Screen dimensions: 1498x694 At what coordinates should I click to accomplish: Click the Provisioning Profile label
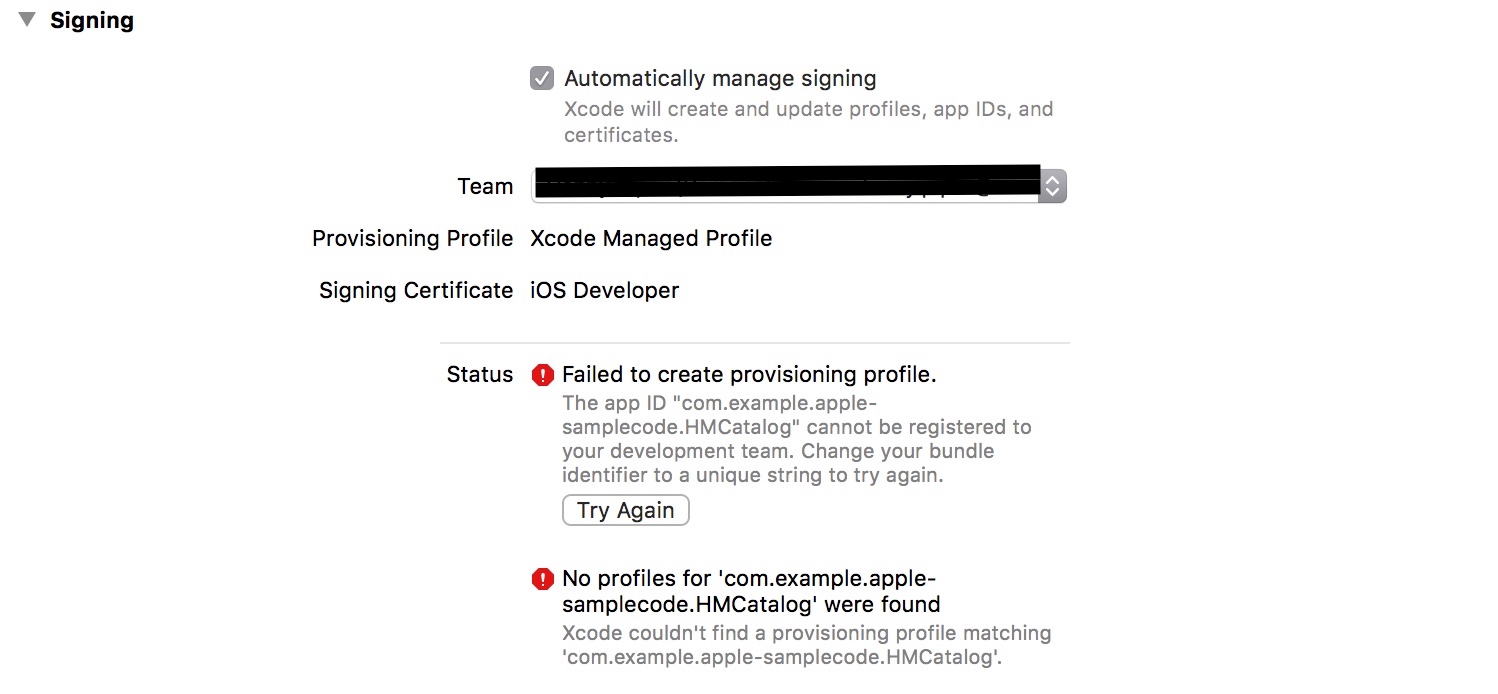(412, 238)
